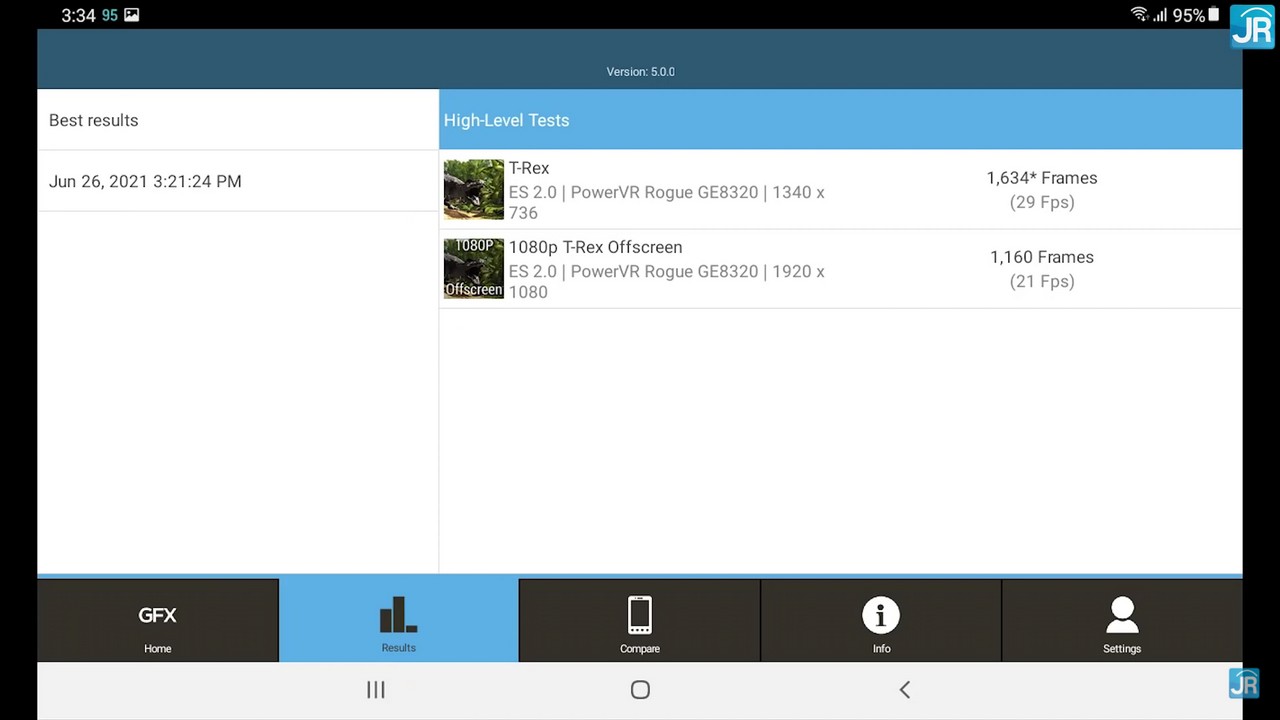The image size is (1280, 720).
Task: Tap the Wi-Fi status icon
Action: coord(1139,15)
